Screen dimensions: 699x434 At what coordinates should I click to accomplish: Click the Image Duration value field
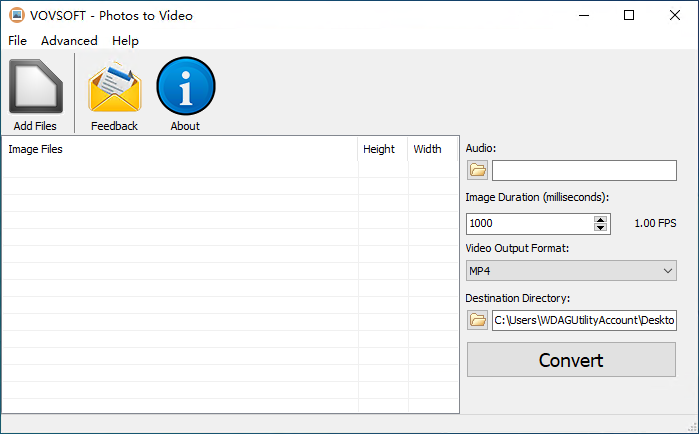tap(530, 224)
